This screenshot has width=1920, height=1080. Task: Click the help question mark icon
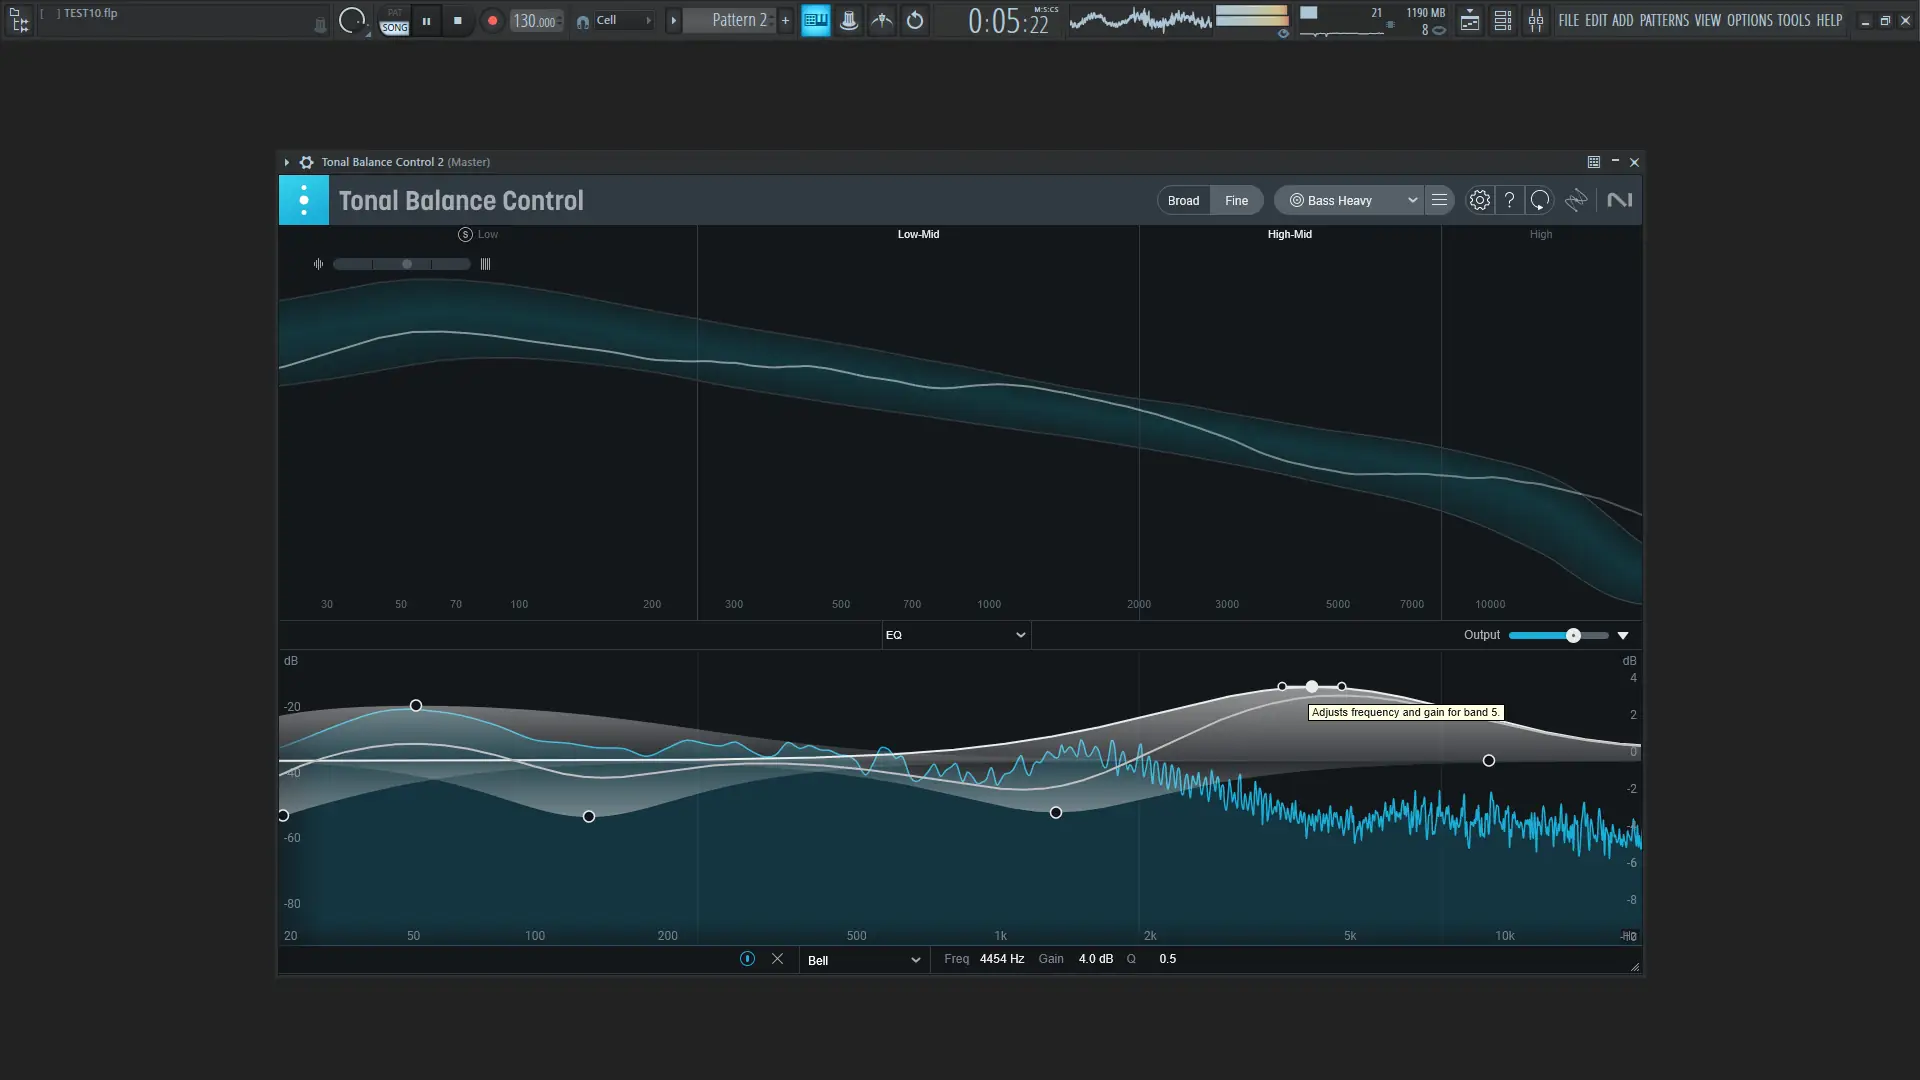tap(1509, 200)
